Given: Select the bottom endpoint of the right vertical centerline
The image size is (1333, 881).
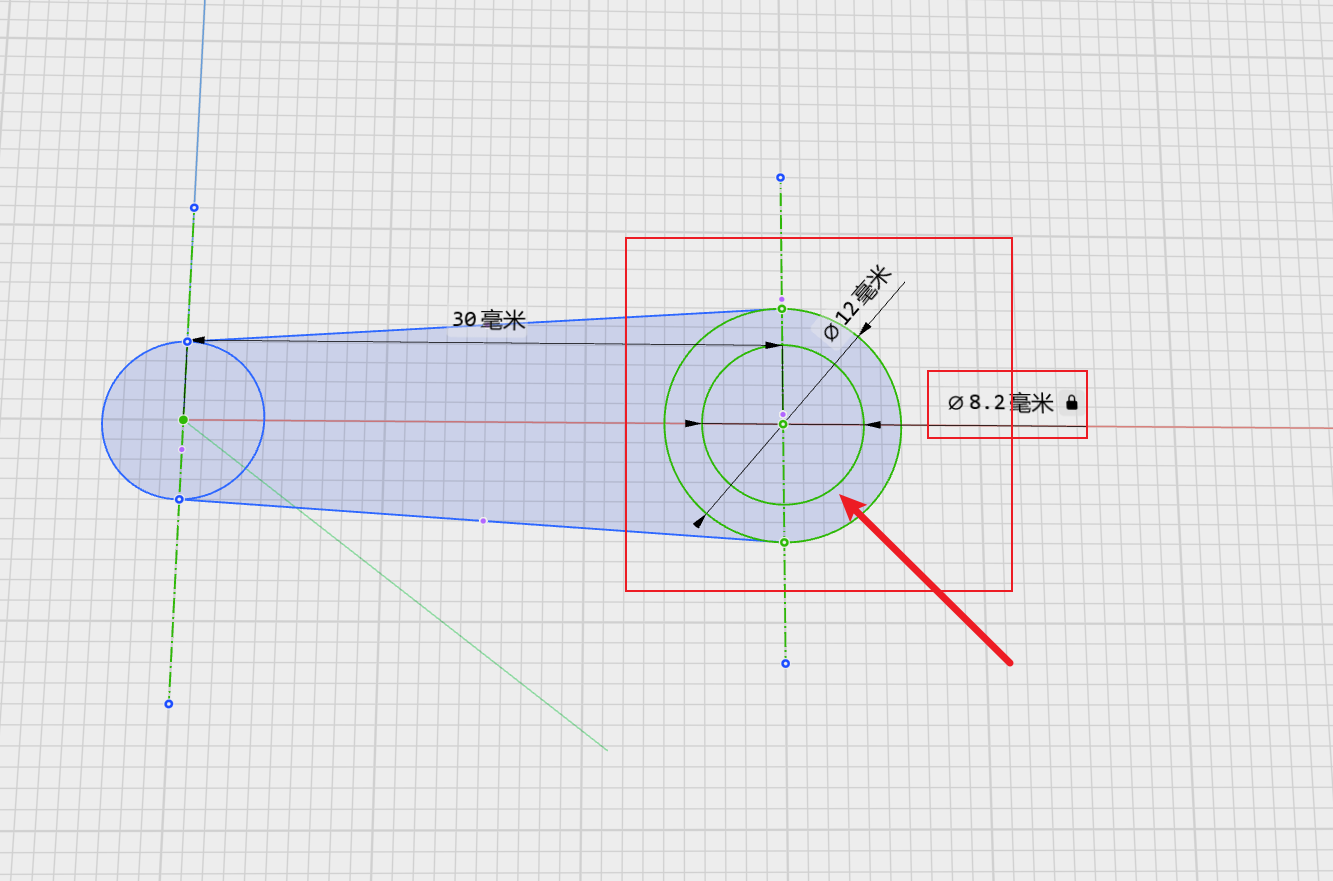Looking at the screenshot, I should pos(785,663).
